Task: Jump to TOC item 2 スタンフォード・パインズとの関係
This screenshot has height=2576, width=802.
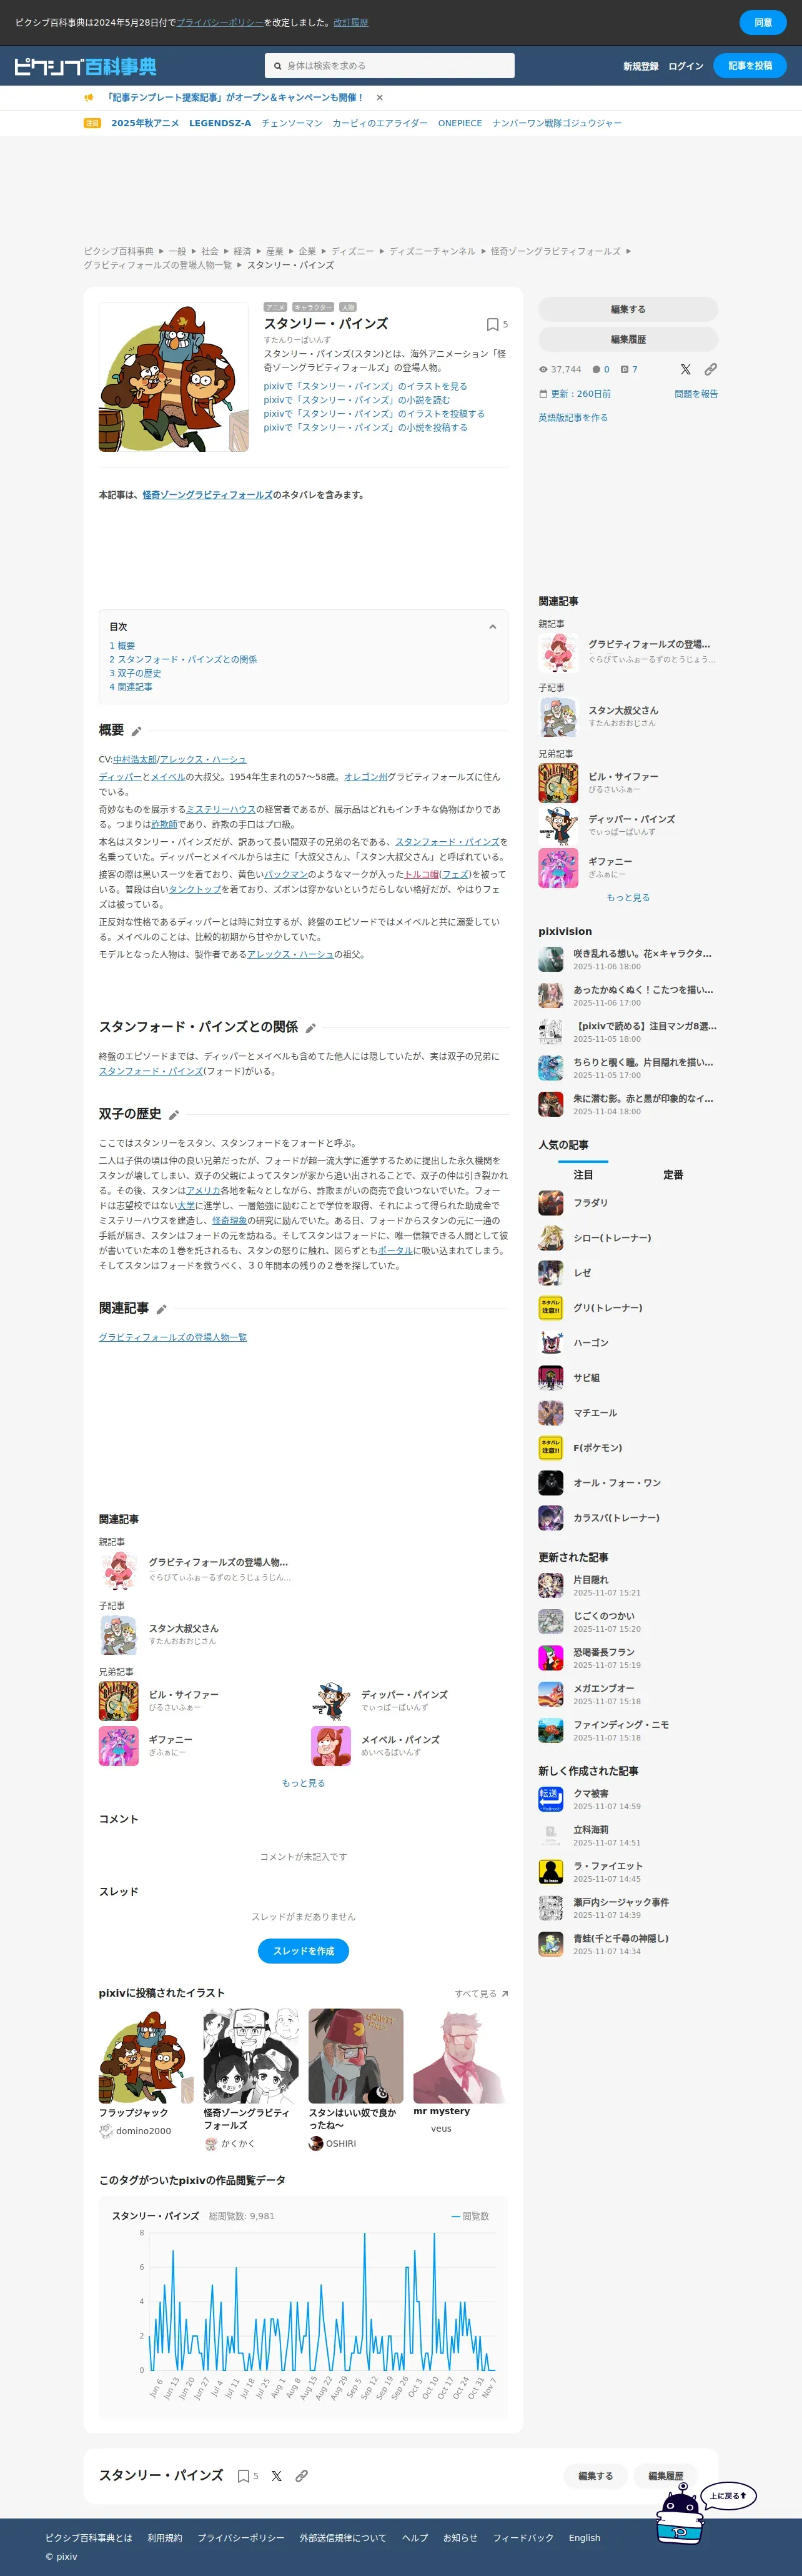Action: [183, 660]
